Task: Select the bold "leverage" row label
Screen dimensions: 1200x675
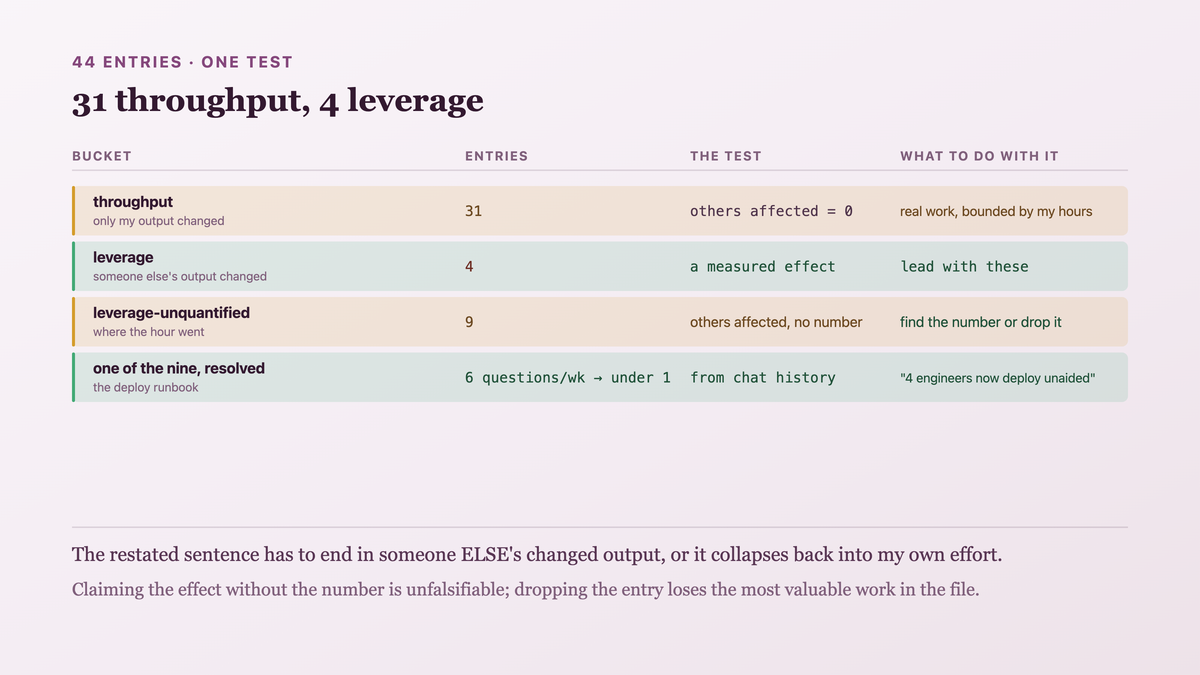Action: [123, 258]
